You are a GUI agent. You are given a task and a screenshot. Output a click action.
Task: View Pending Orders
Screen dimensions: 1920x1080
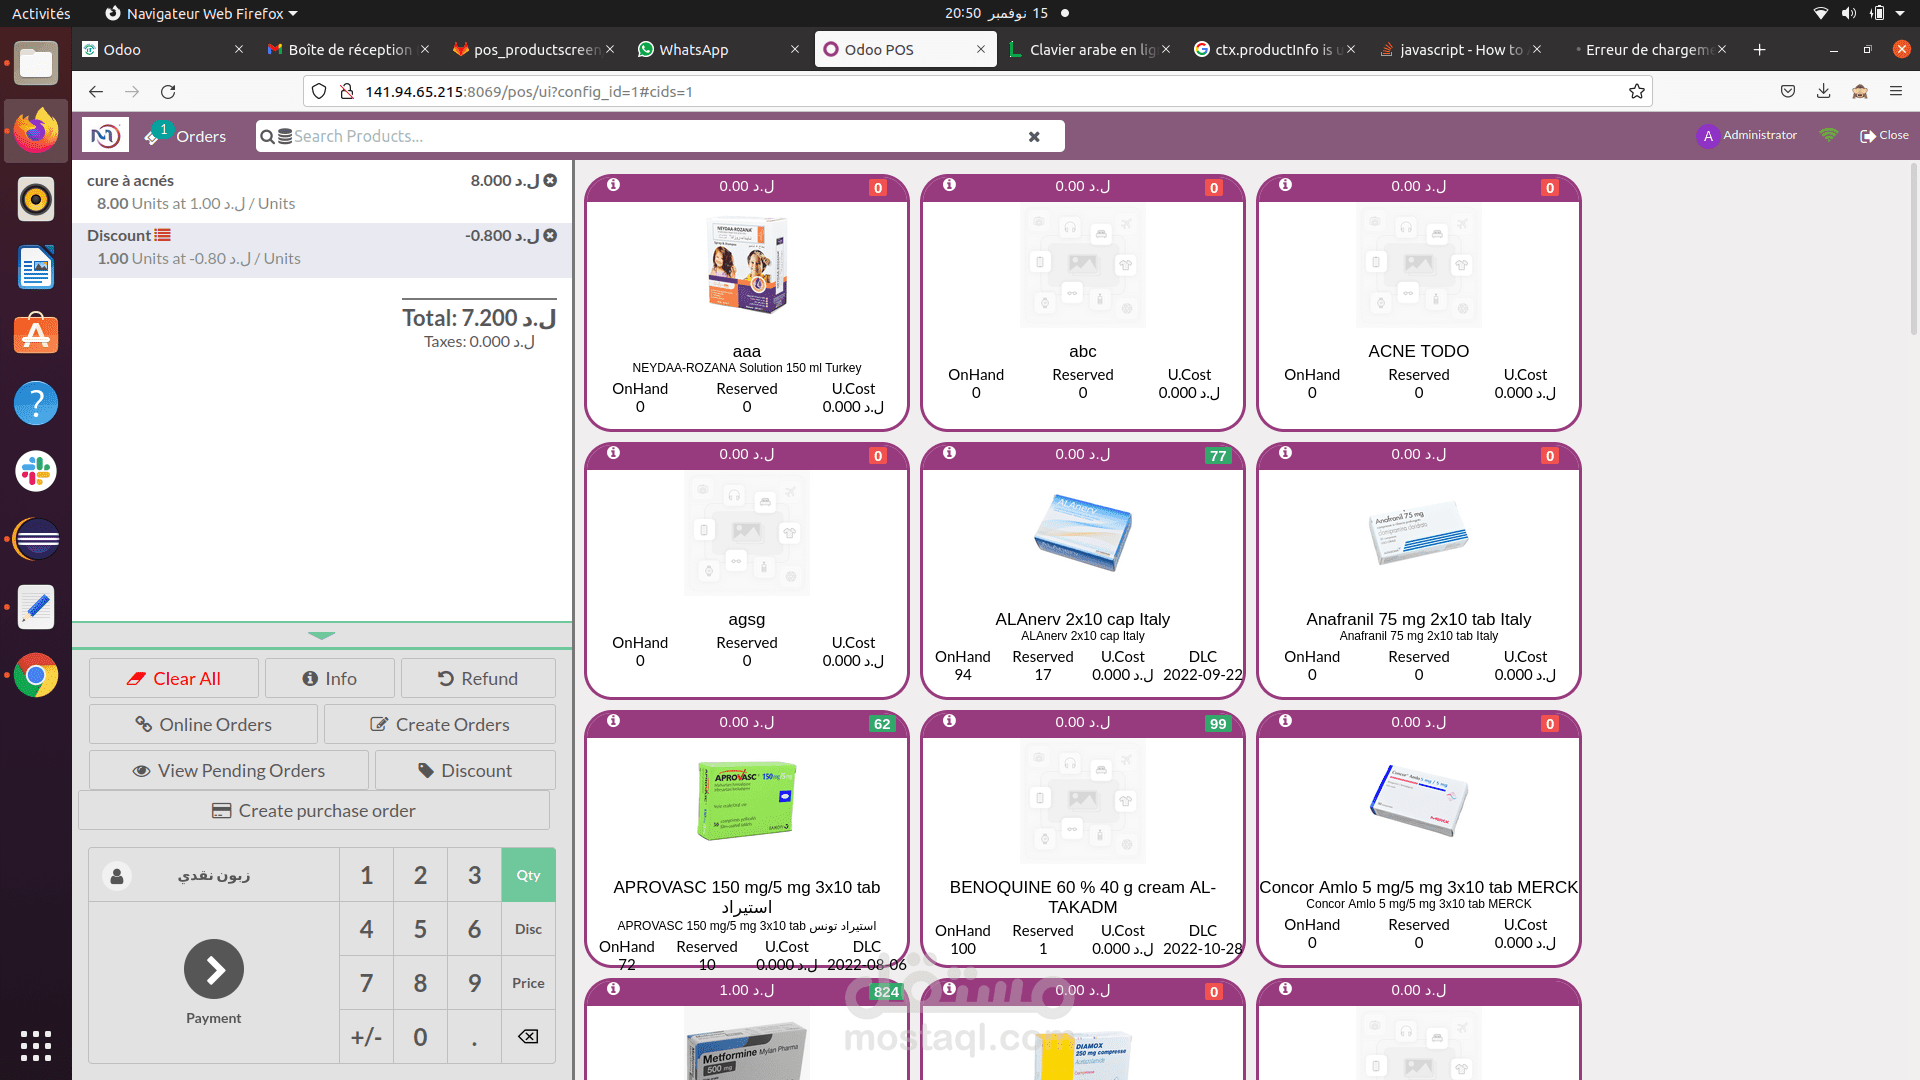(229, 770)
